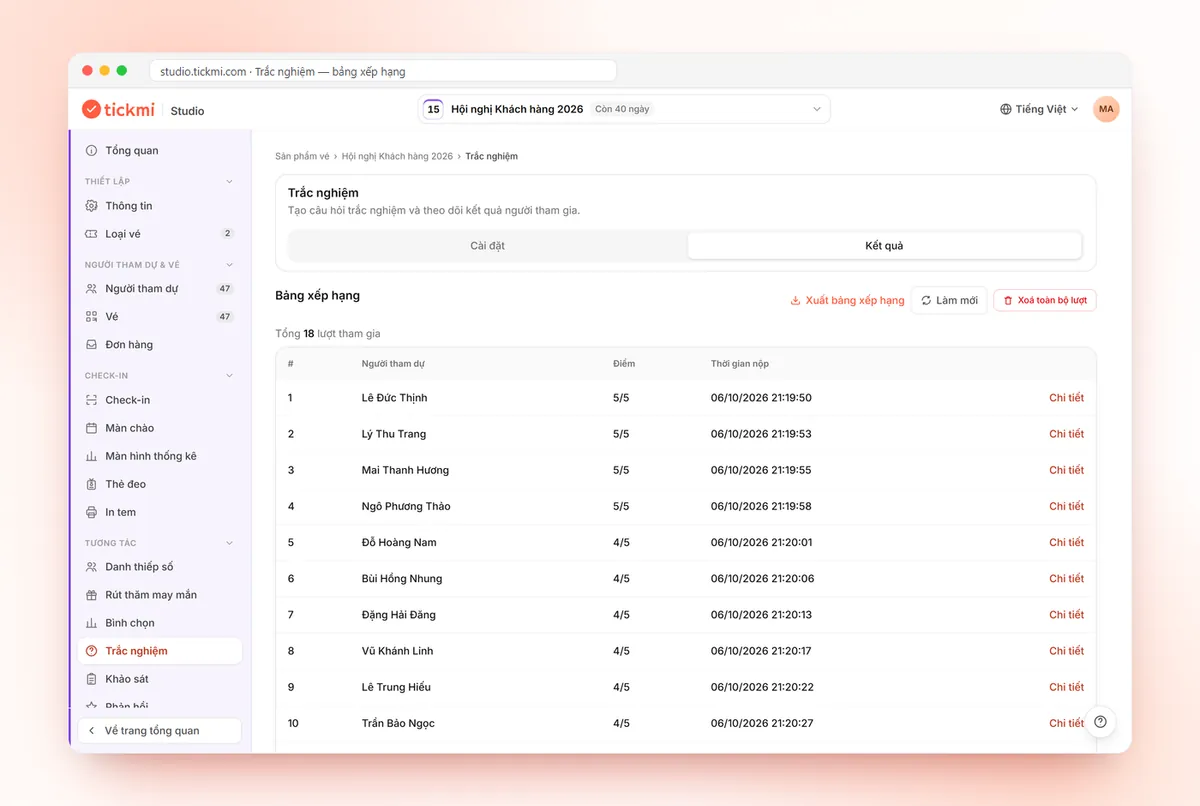1200x806 pixels.
Task: Open the Thông tin settings page
Action: 159,206
